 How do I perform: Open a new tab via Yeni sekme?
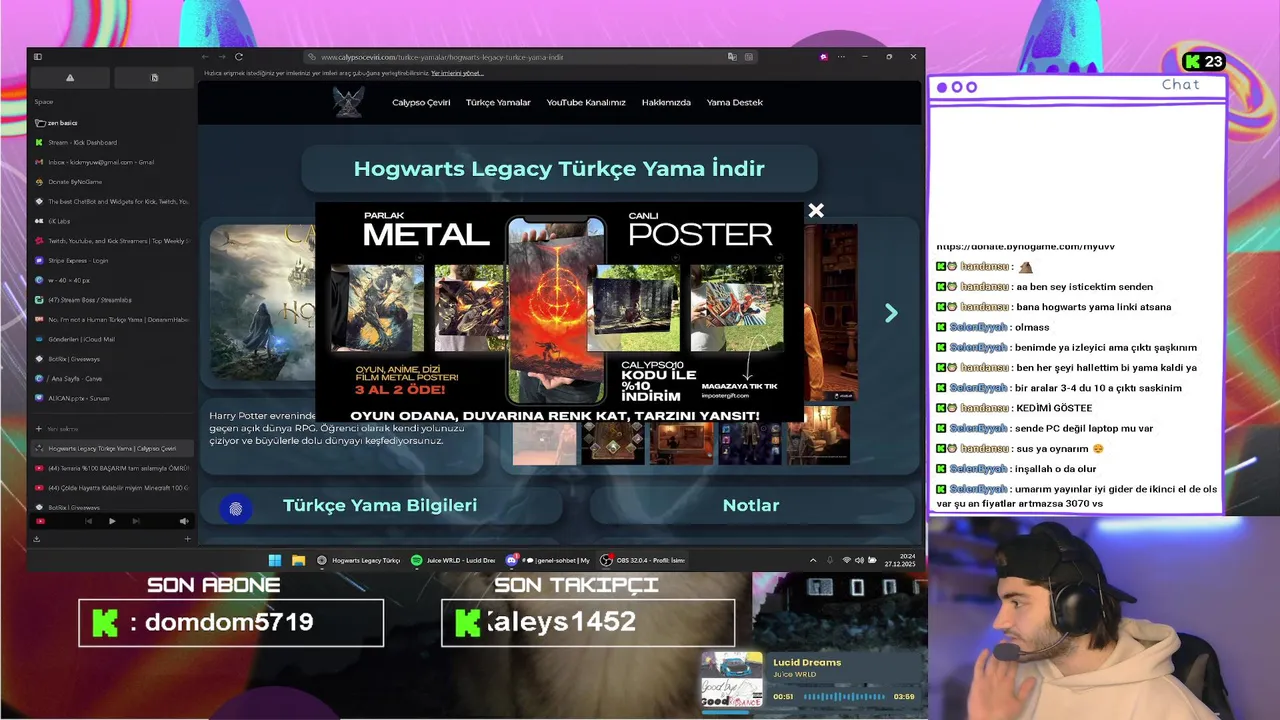point(111,429)
